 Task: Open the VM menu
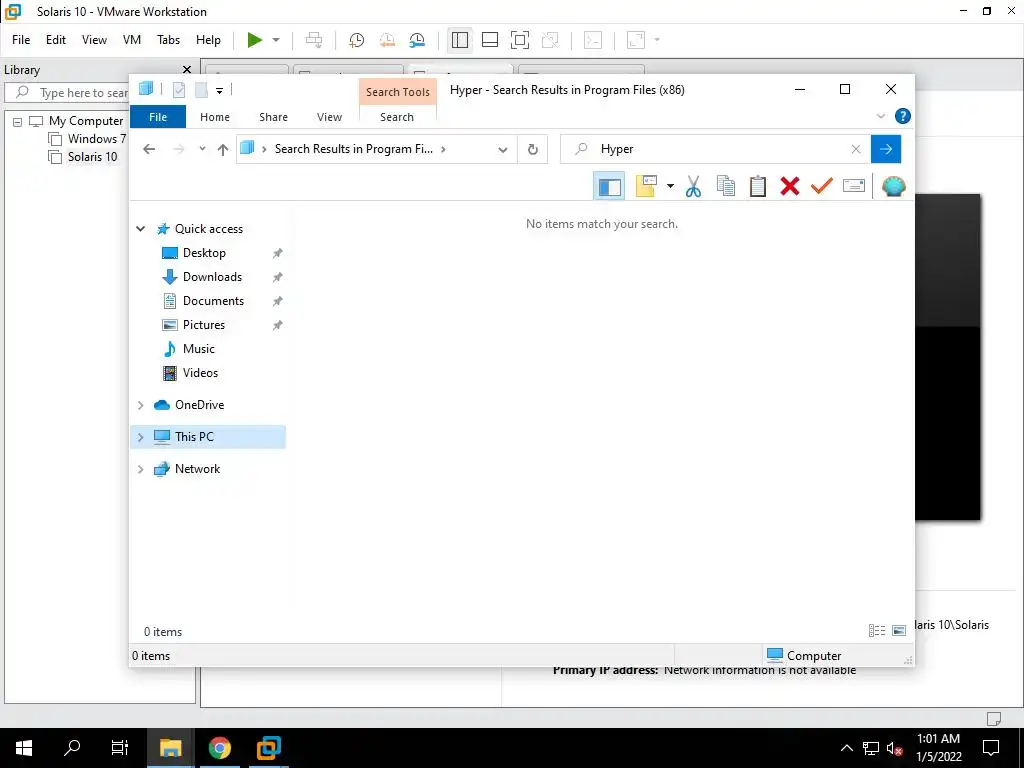132,40
